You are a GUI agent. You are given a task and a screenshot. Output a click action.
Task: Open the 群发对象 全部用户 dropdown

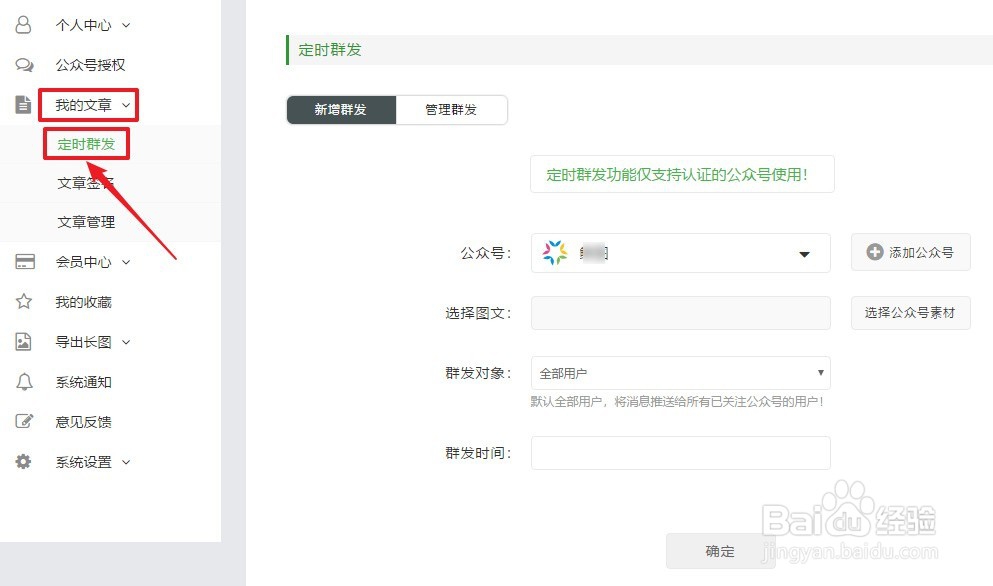(680, 373)
